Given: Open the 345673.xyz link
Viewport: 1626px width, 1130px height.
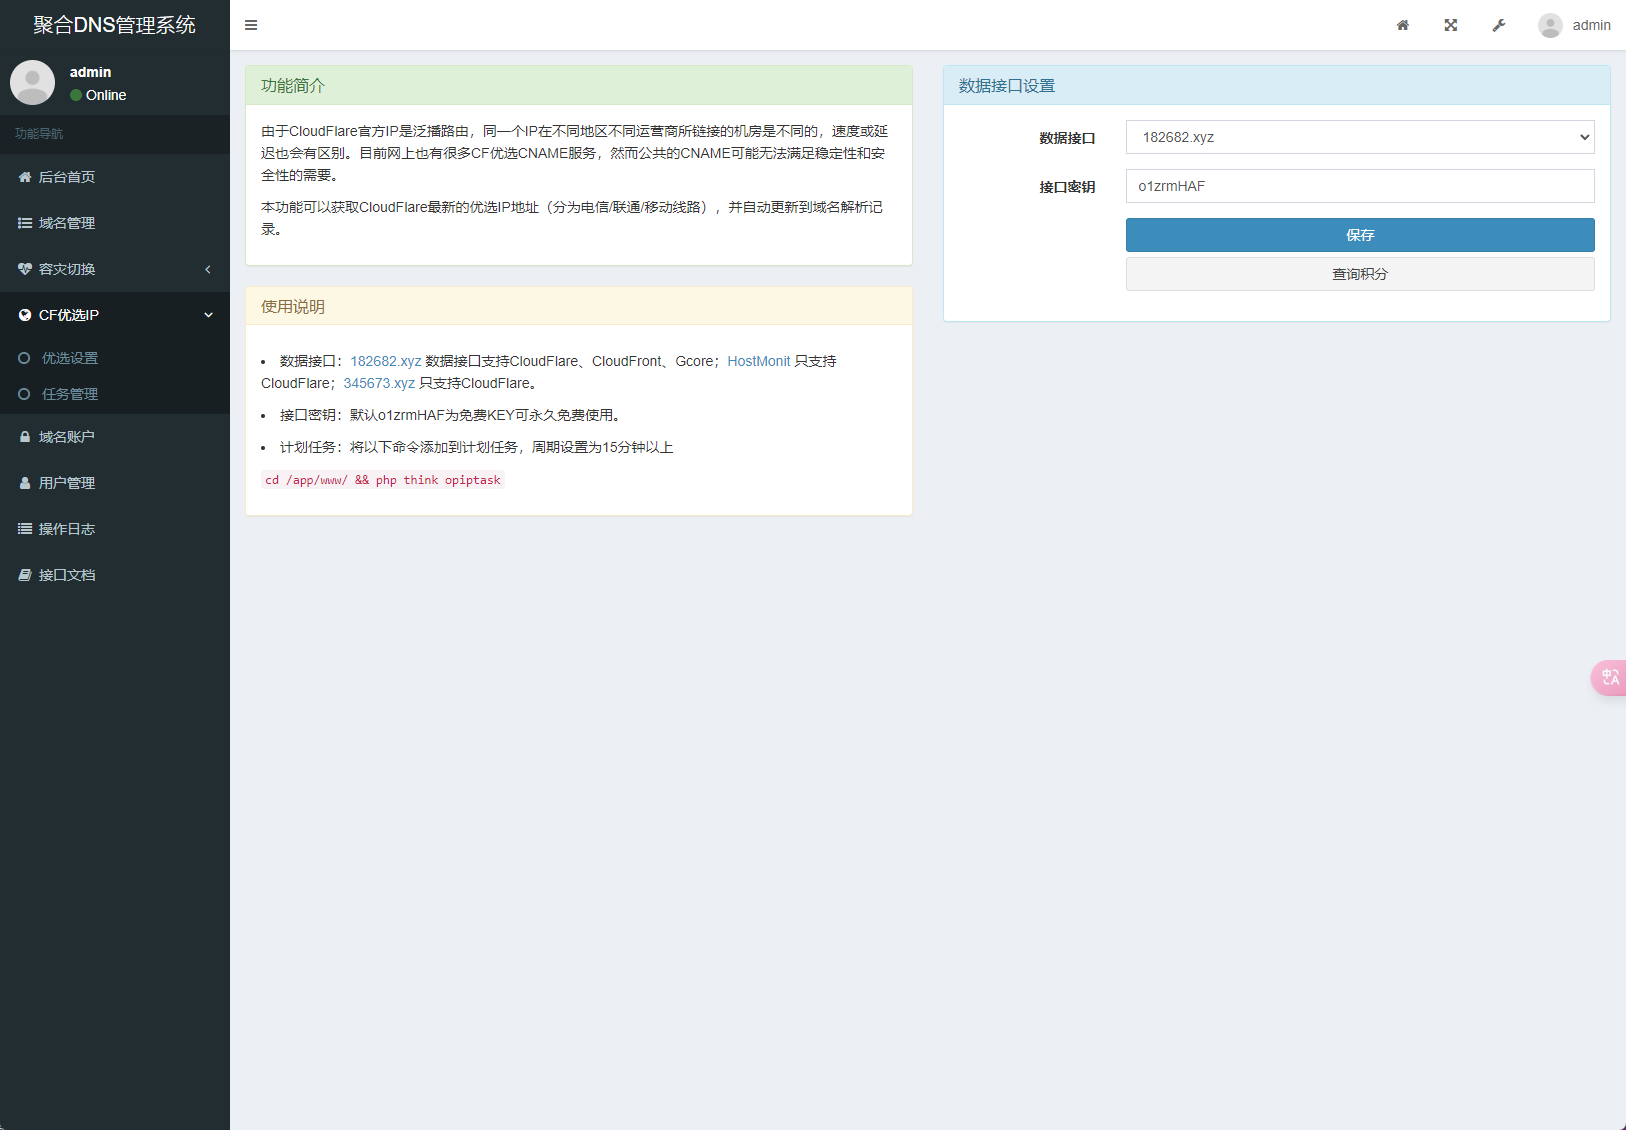Looking at the screenshot, I should point(379,383).
